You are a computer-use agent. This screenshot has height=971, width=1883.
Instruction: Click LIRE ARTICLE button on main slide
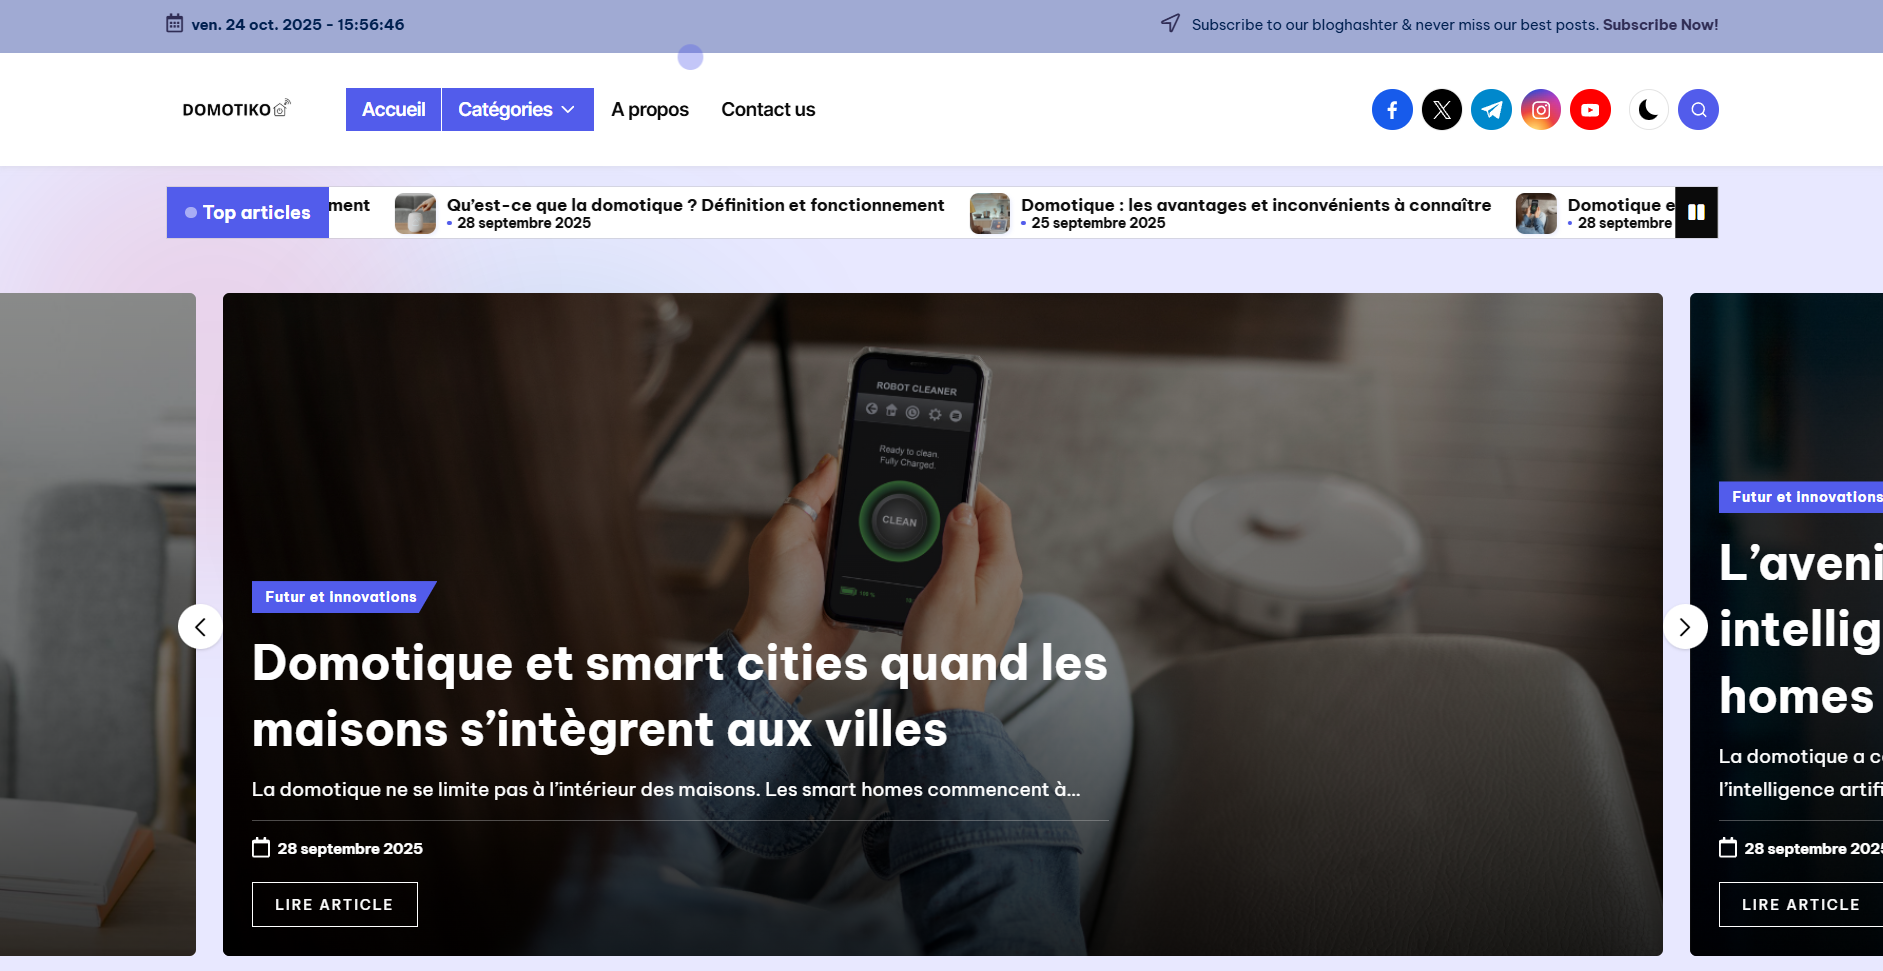tap(334, 904)
